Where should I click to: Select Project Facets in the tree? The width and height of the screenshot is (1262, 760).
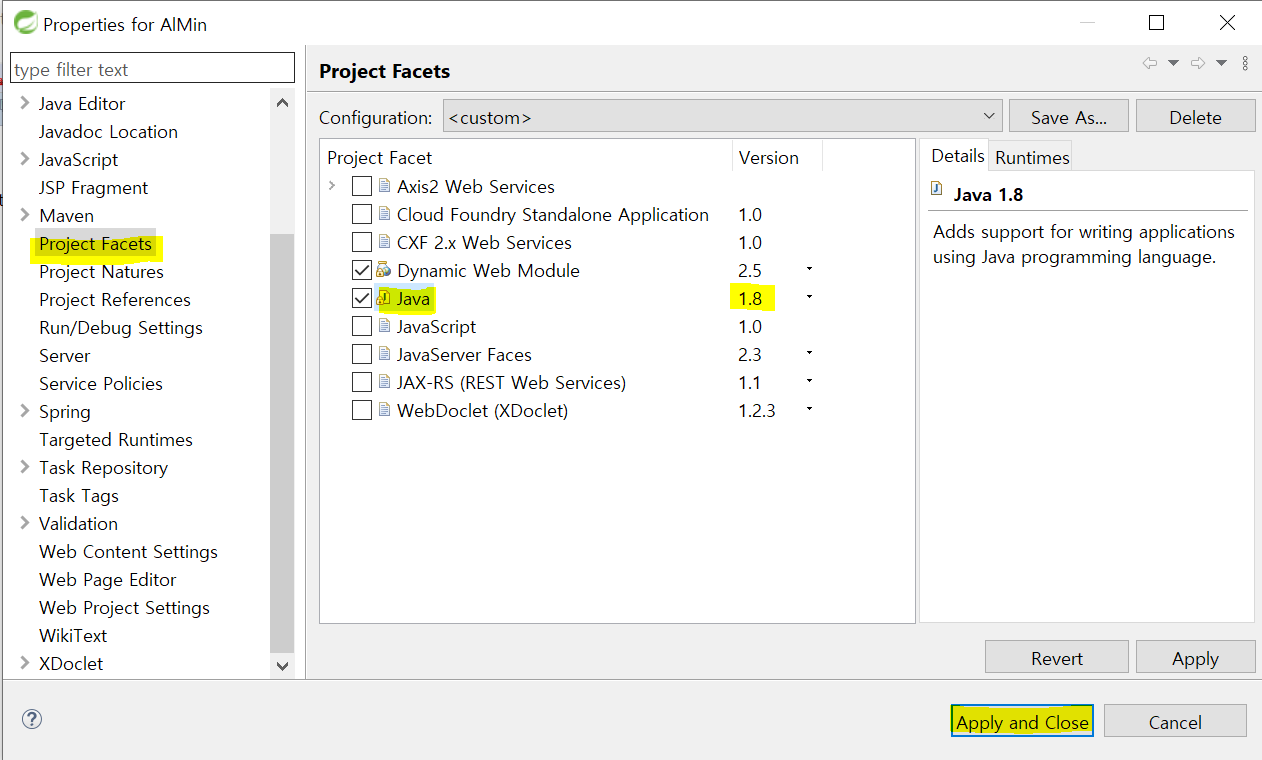tap(95, 244)
